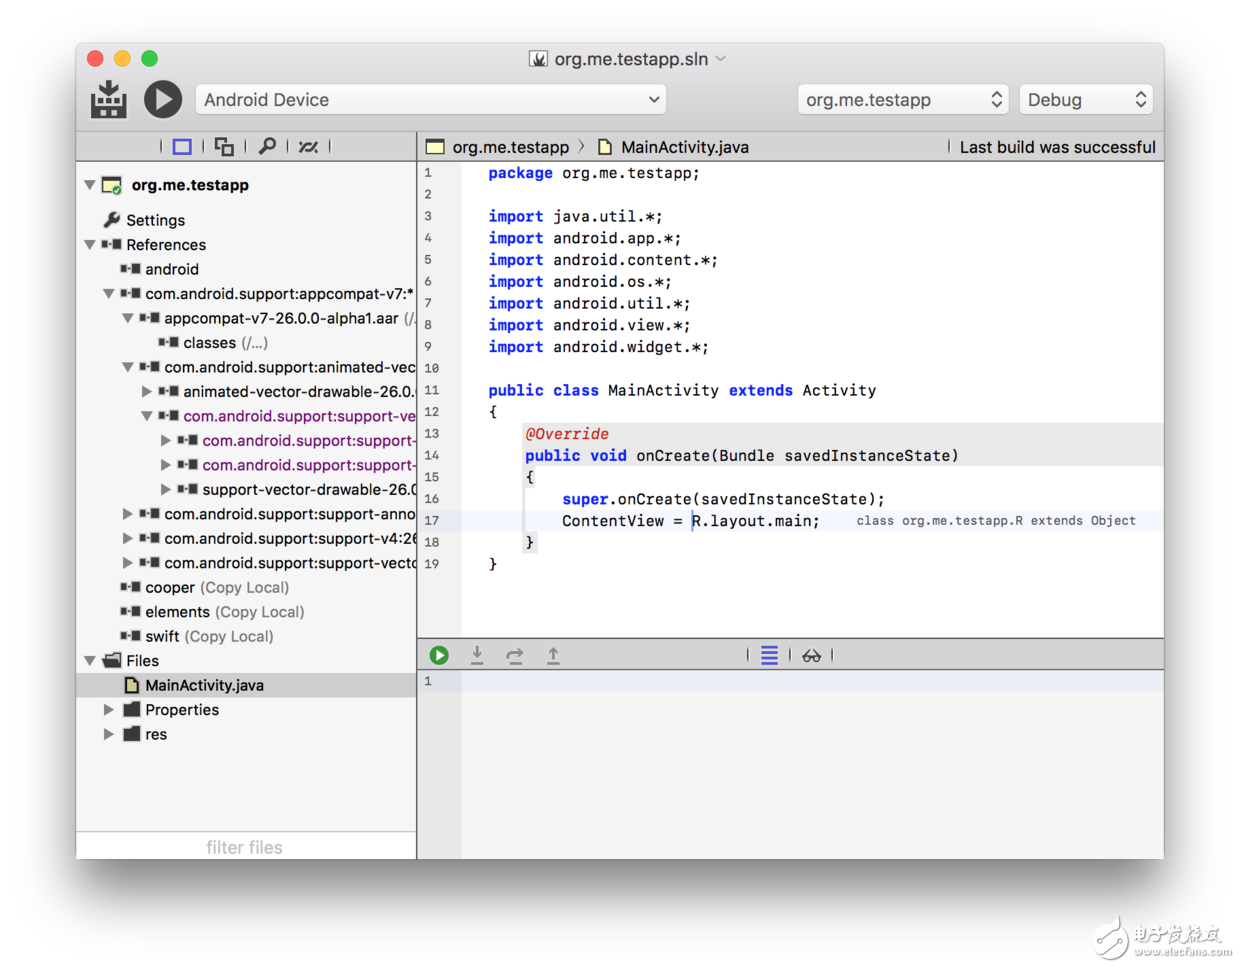Image resolution: width=1240 pixels, height=968 pixels.
Task: Open the org.me.testapp project selector popup
Action: click(902, 100)
